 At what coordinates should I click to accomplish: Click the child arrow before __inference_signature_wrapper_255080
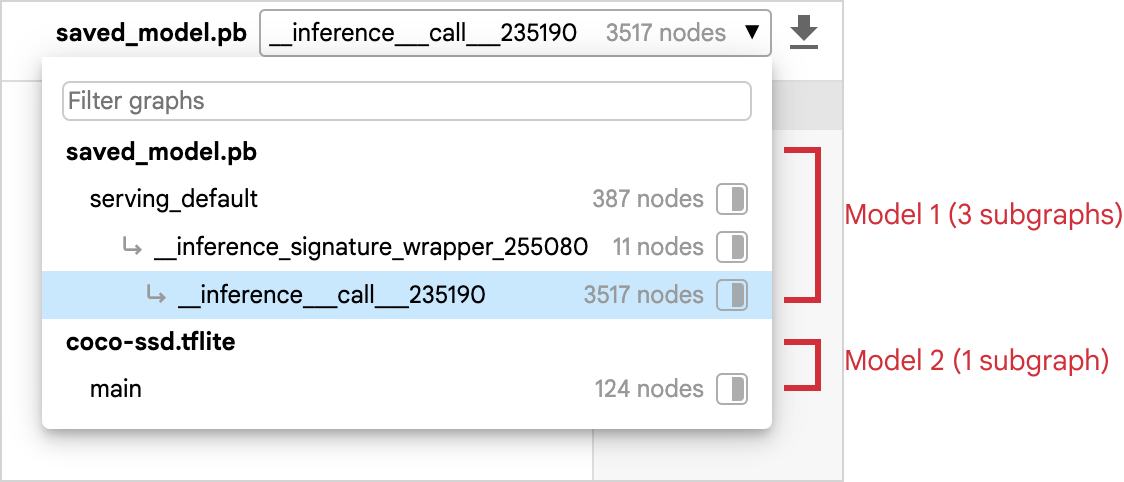(132, 246)
